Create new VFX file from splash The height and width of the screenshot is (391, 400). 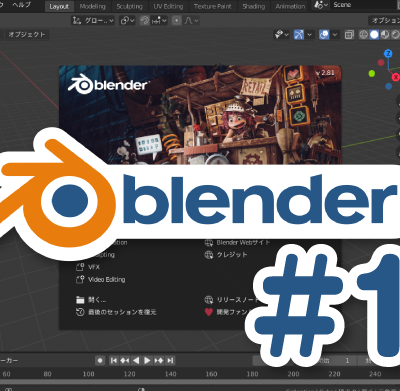point(94,267)
